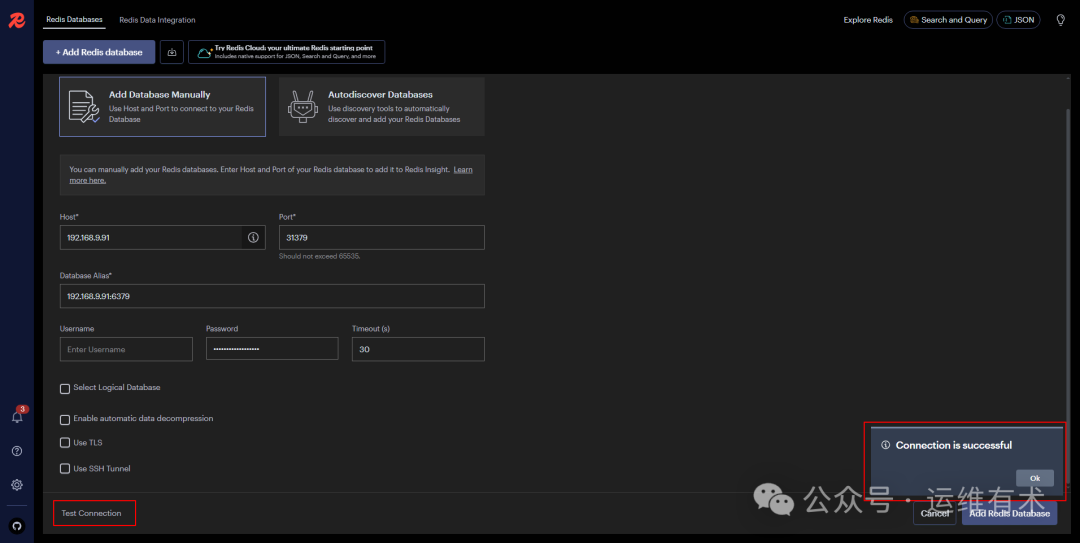
Task: Click the Password input field
Action: click(x=272, y=349)
